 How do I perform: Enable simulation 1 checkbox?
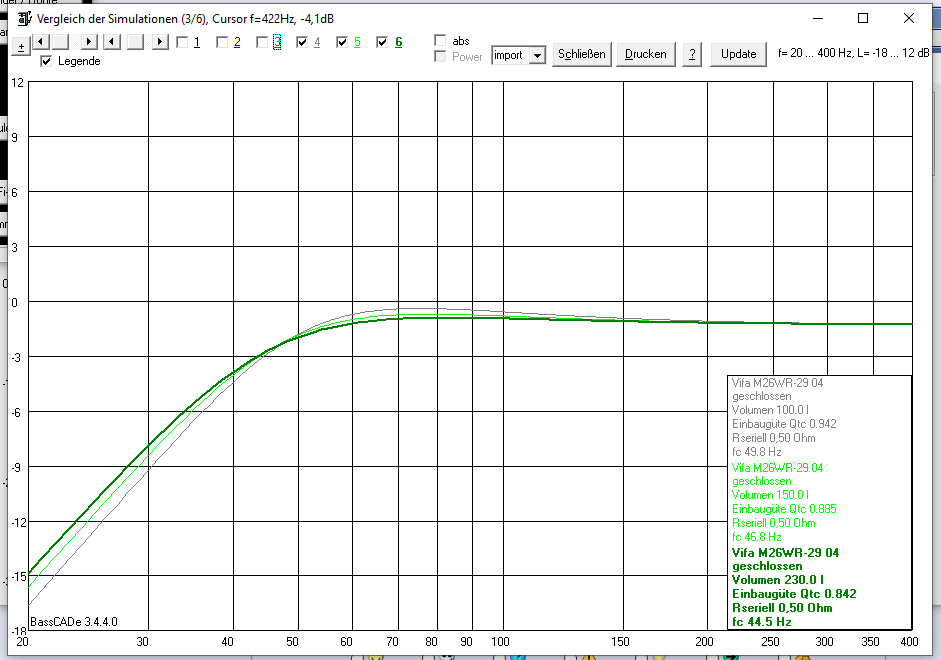point(182,42)
